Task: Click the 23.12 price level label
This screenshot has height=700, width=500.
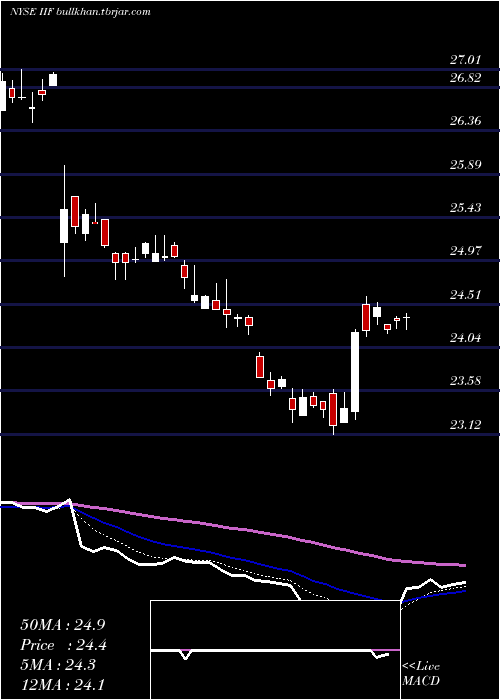Action: (x=465, y=424)
